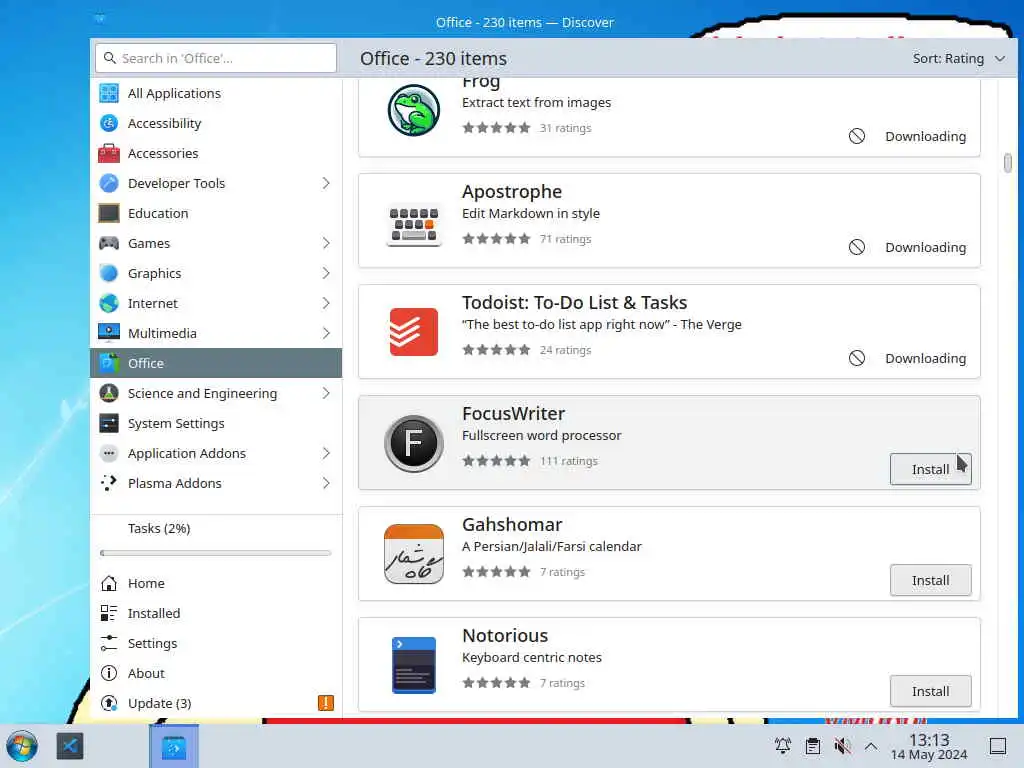
Task: Click the Education blackboard icon
Action: coord(108,214)
